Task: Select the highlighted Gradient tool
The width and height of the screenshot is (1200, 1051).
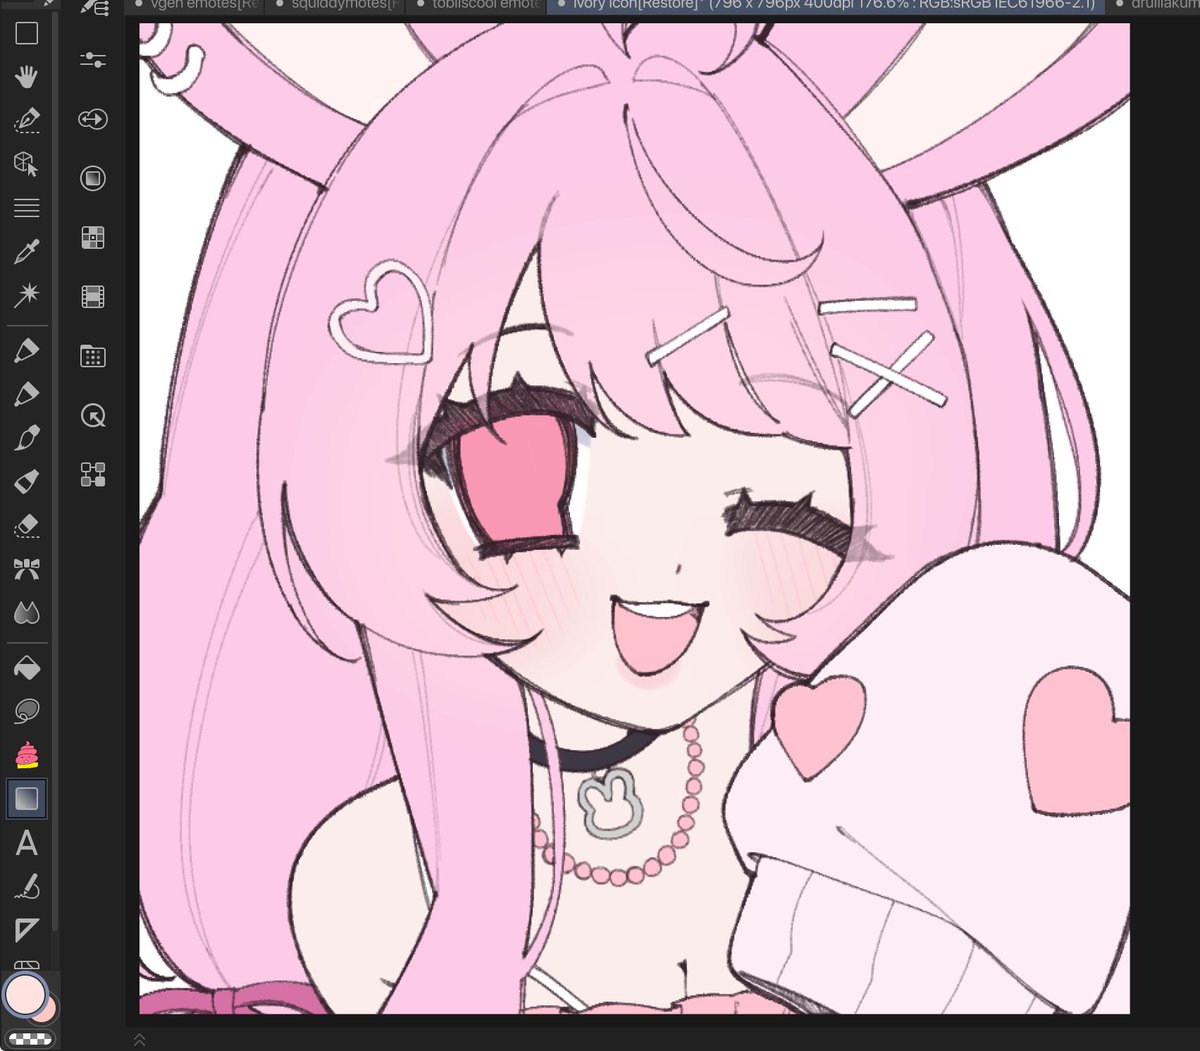Action: click(27, 799)
